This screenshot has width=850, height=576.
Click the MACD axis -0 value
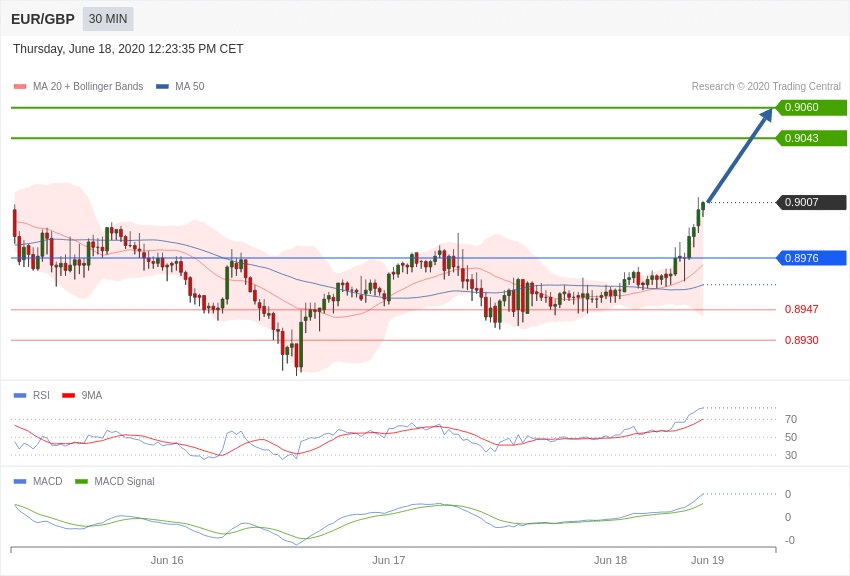[790, 540]
